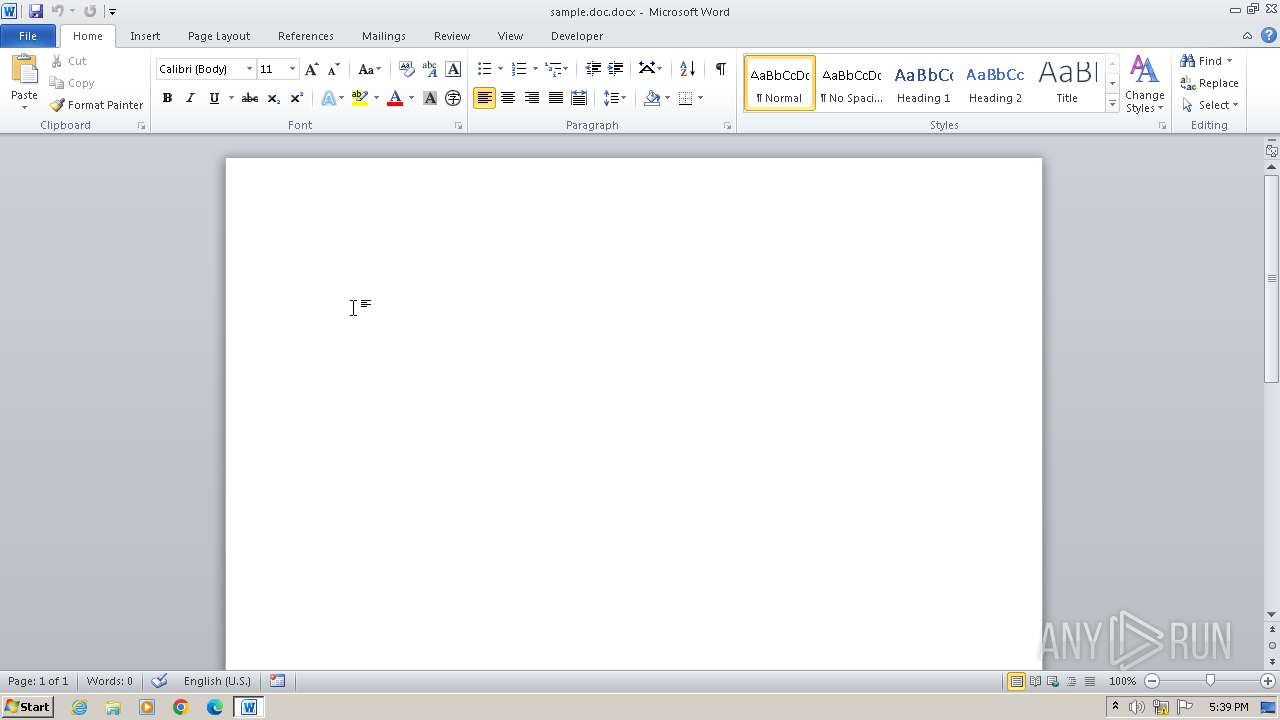
Task: Switch to the Developer tab
Action: 577,36
